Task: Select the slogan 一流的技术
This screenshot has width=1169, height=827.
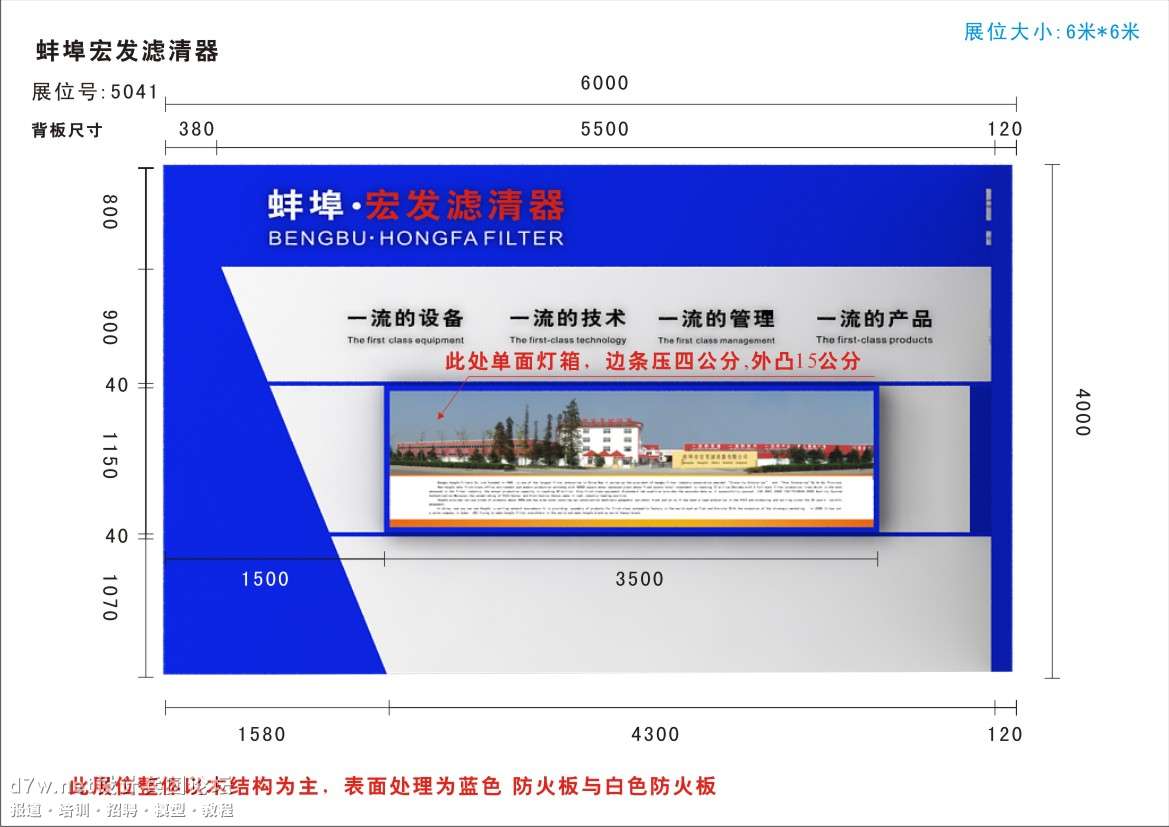Action: [x=568, y=318]
